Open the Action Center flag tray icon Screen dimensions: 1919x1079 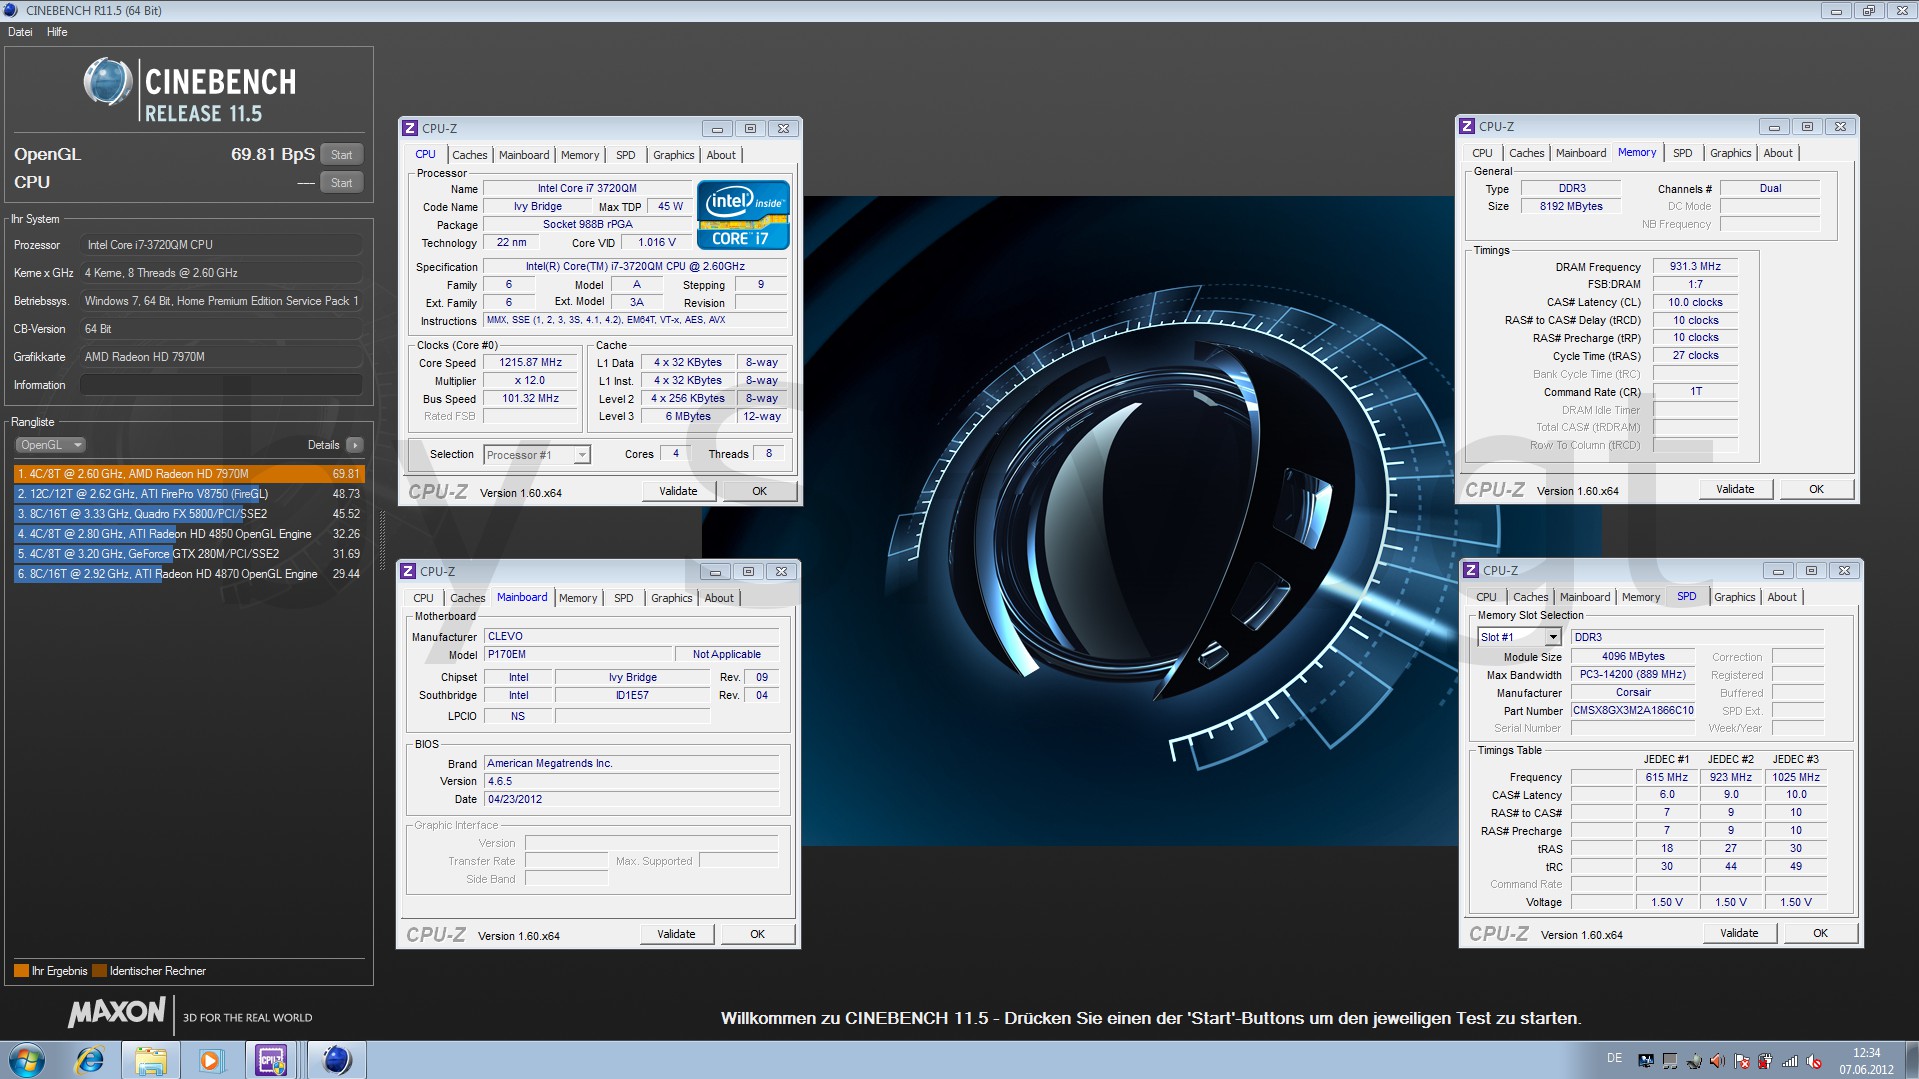point(1741,1061)
